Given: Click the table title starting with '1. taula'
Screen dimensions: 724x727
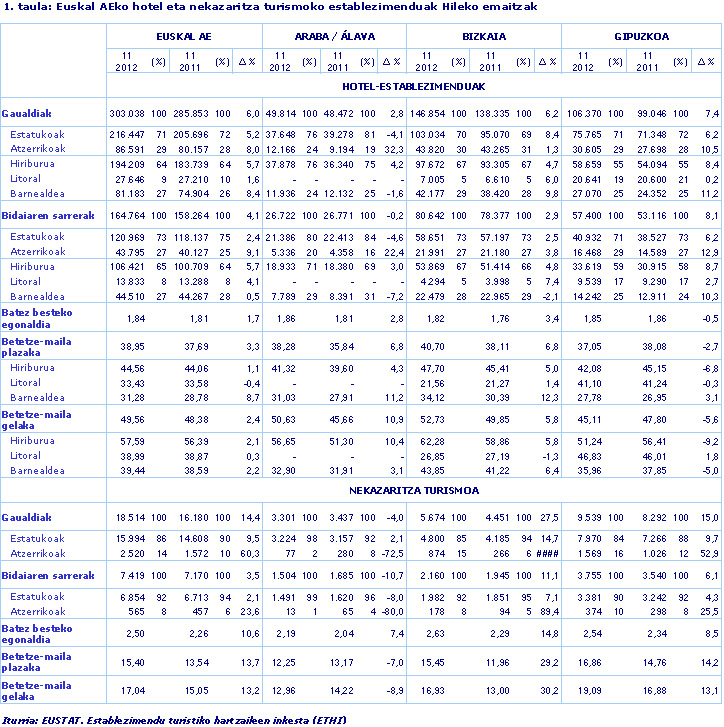Looking at the screenshot, I should (270, 7).
